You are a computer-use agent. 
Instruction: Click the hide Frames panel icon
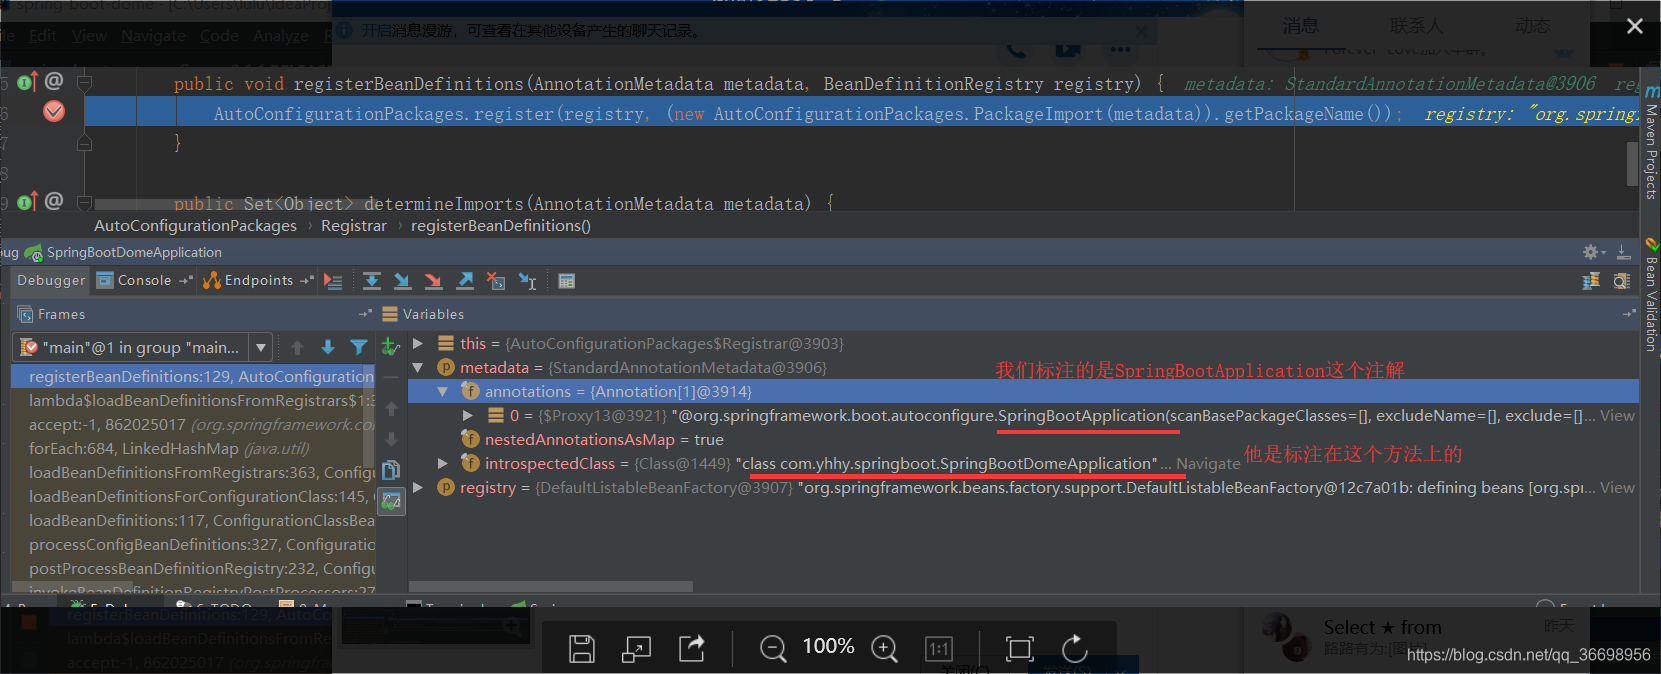point(365,314)
